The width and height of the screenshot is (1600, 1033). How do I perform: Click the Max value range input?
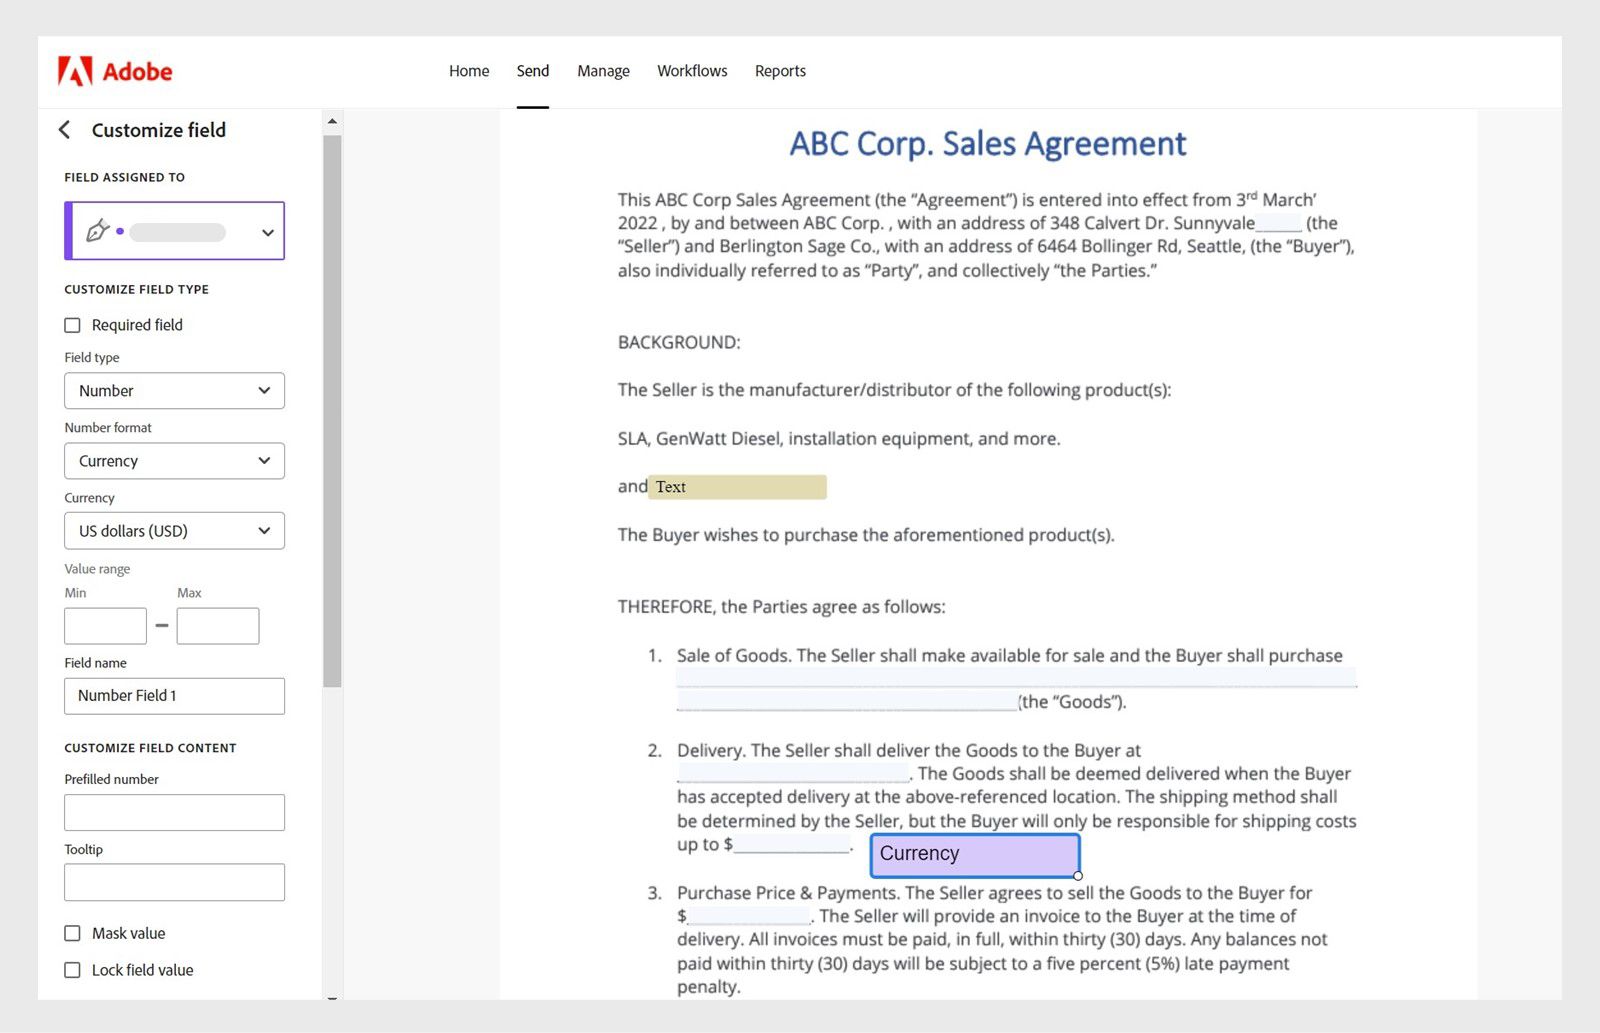coord(218,626)
